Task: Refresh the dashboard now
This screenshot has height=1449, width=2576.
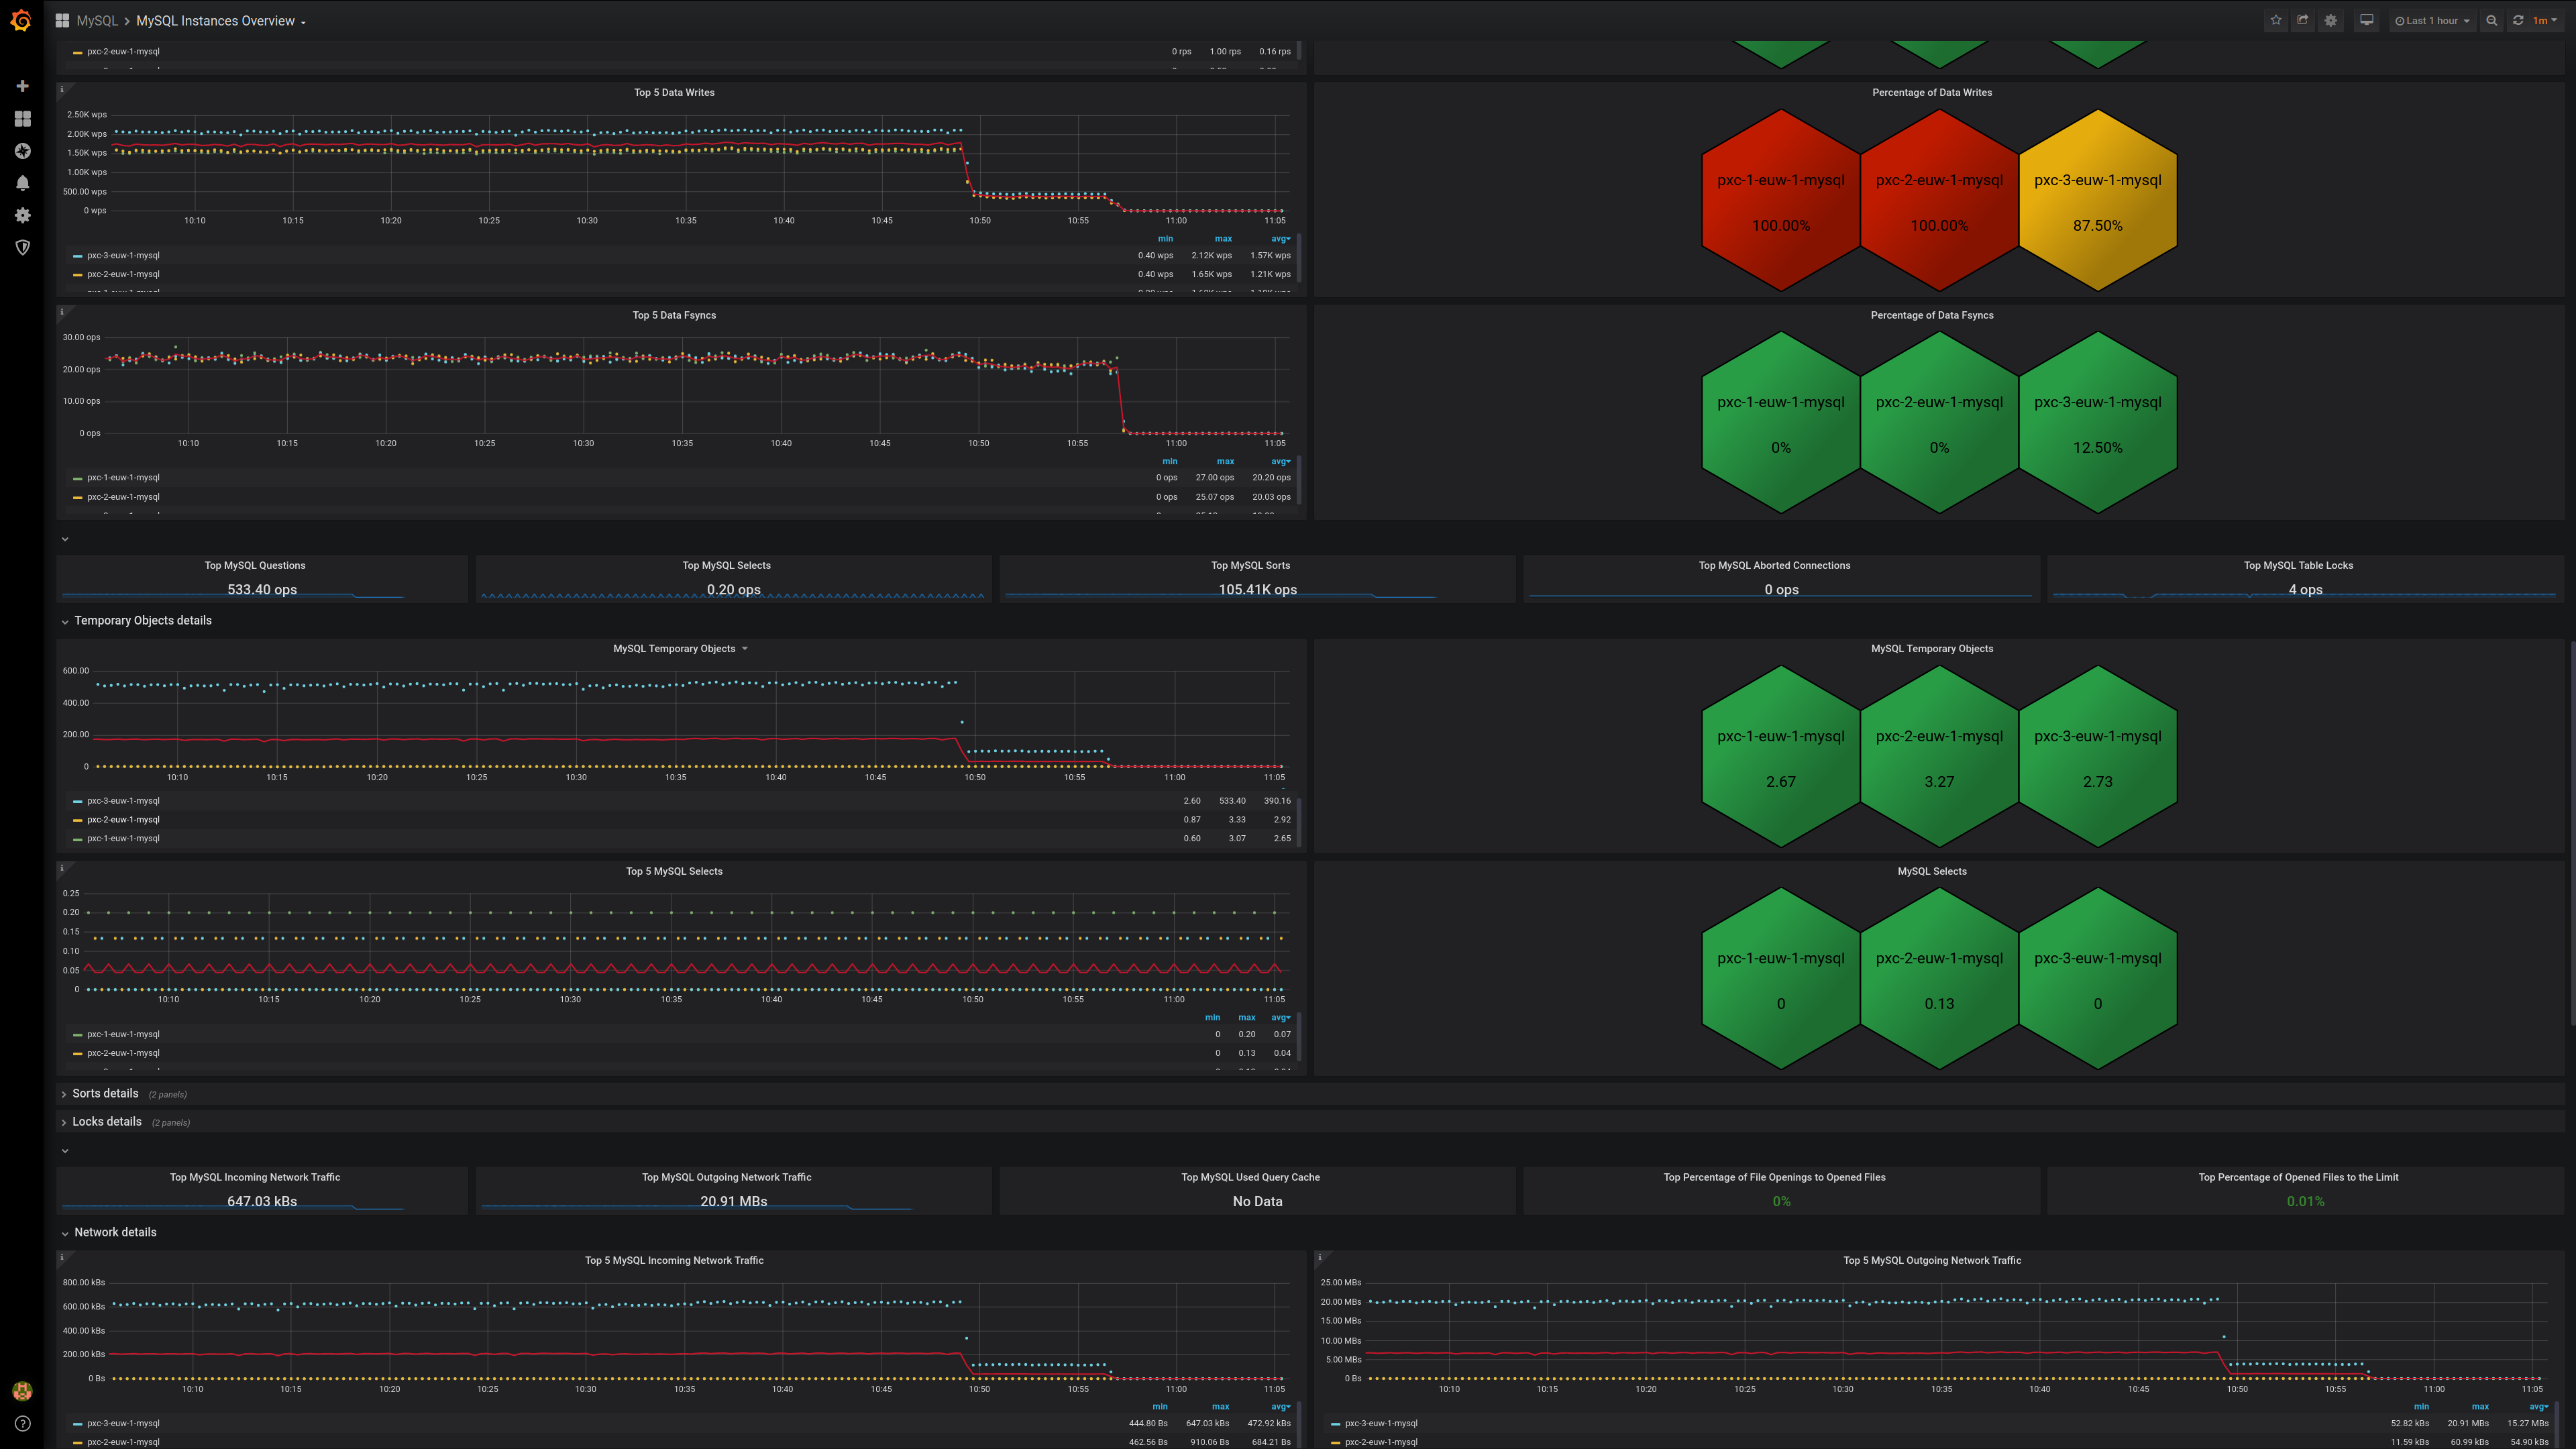Action: (2518, 20)
